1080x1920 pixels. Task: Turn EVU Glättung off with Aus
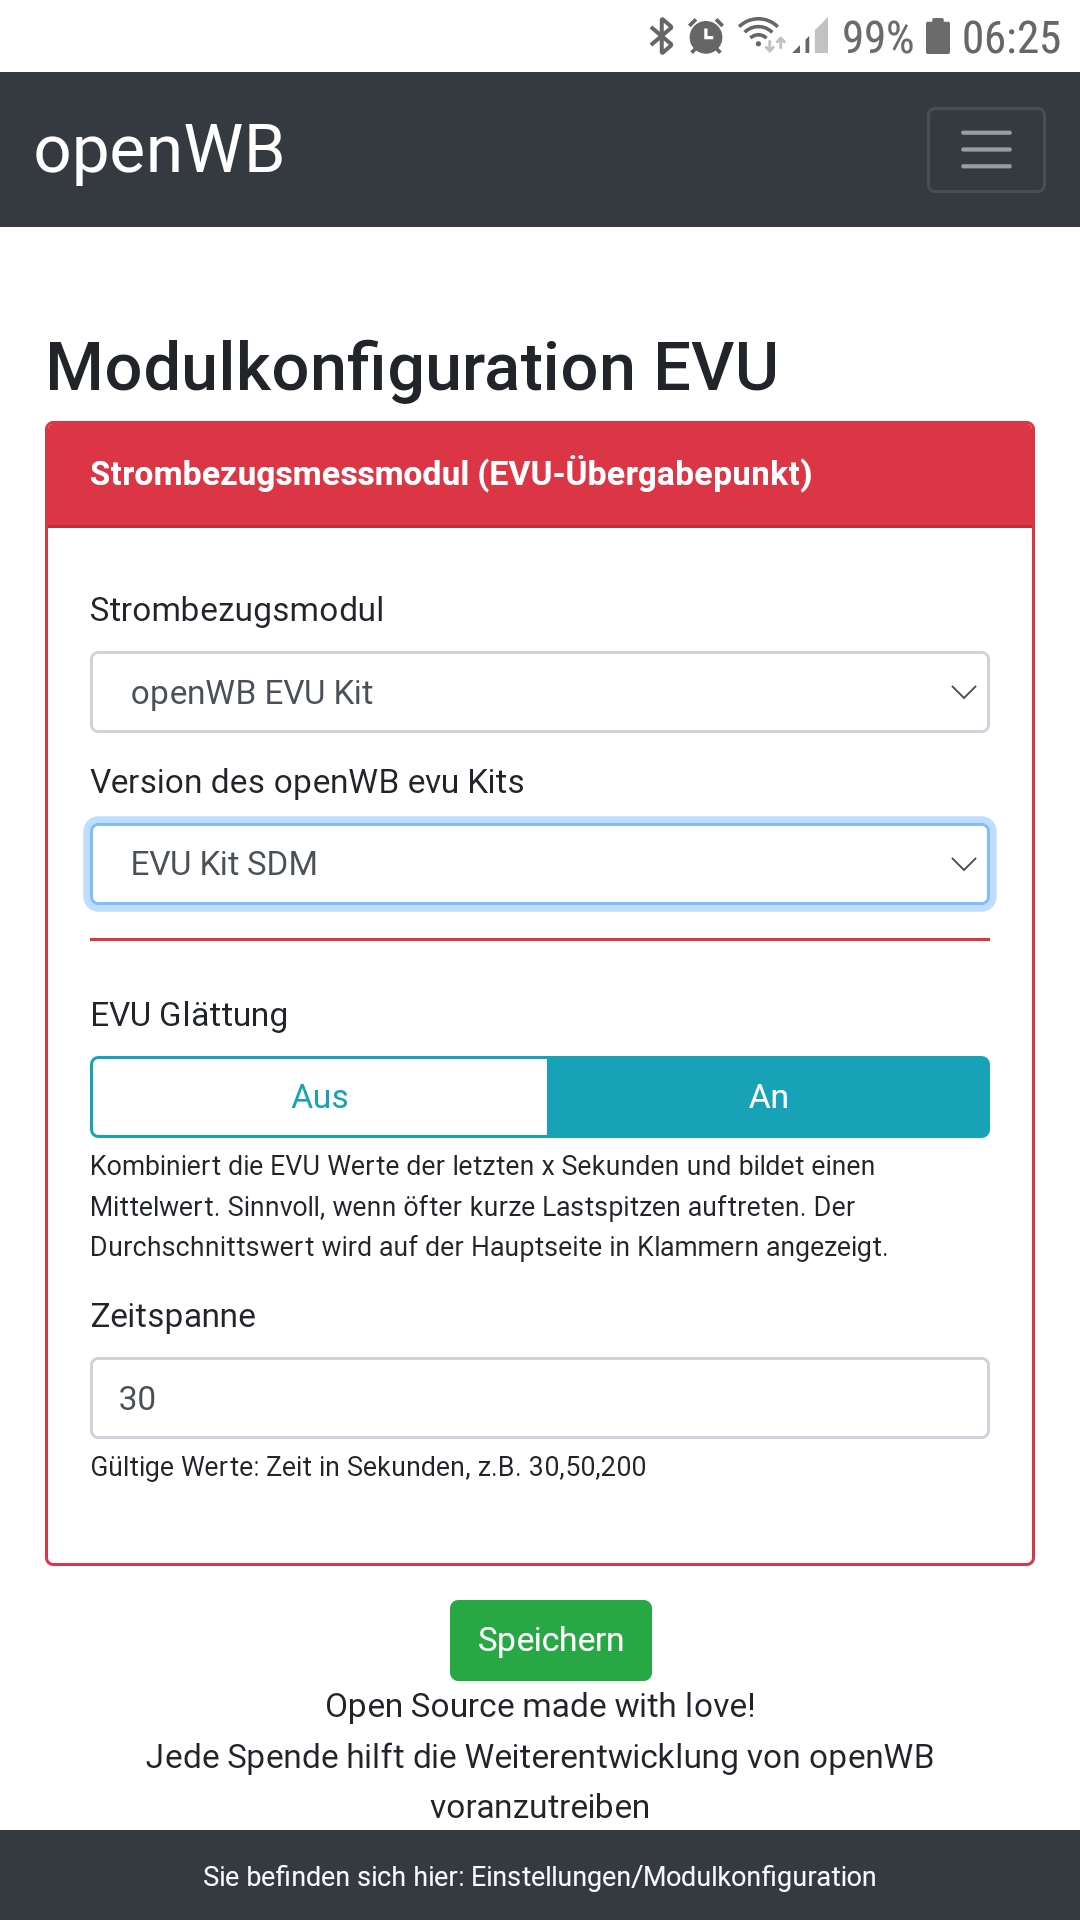pyautogui.click(x=320, y=1097)
